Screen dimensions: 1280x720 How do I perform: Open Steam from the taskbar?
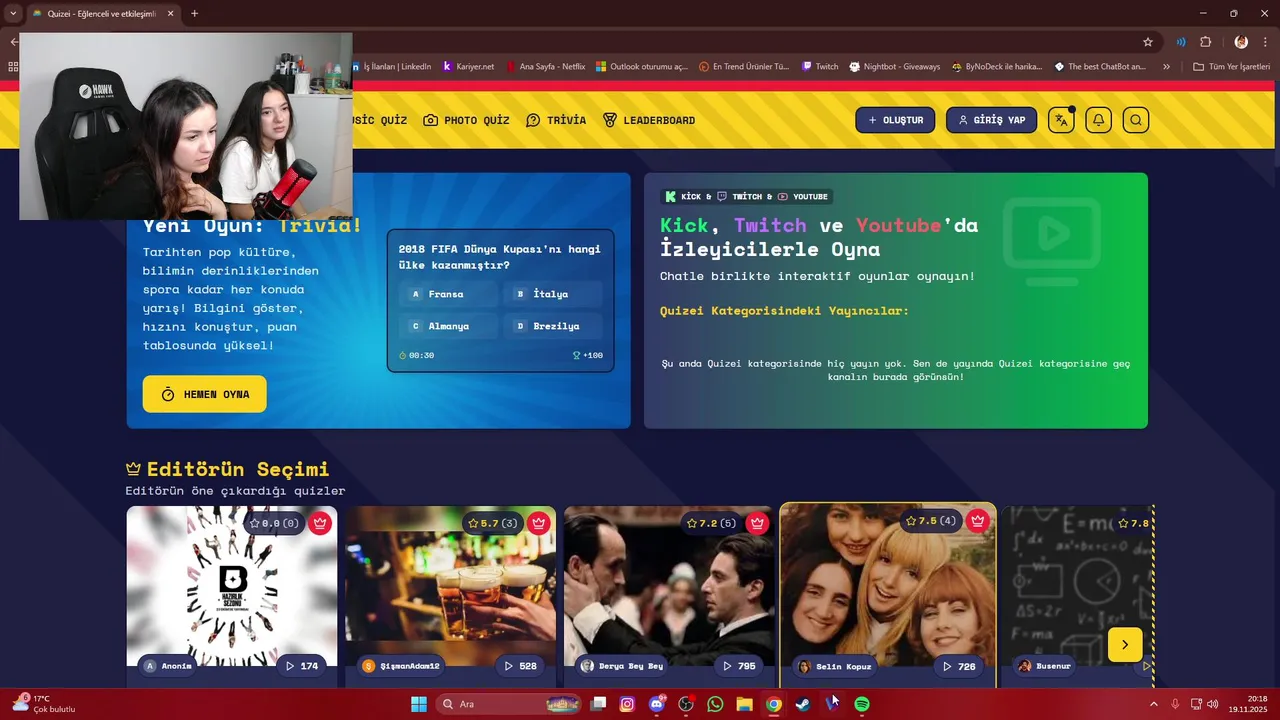[803, 704]
